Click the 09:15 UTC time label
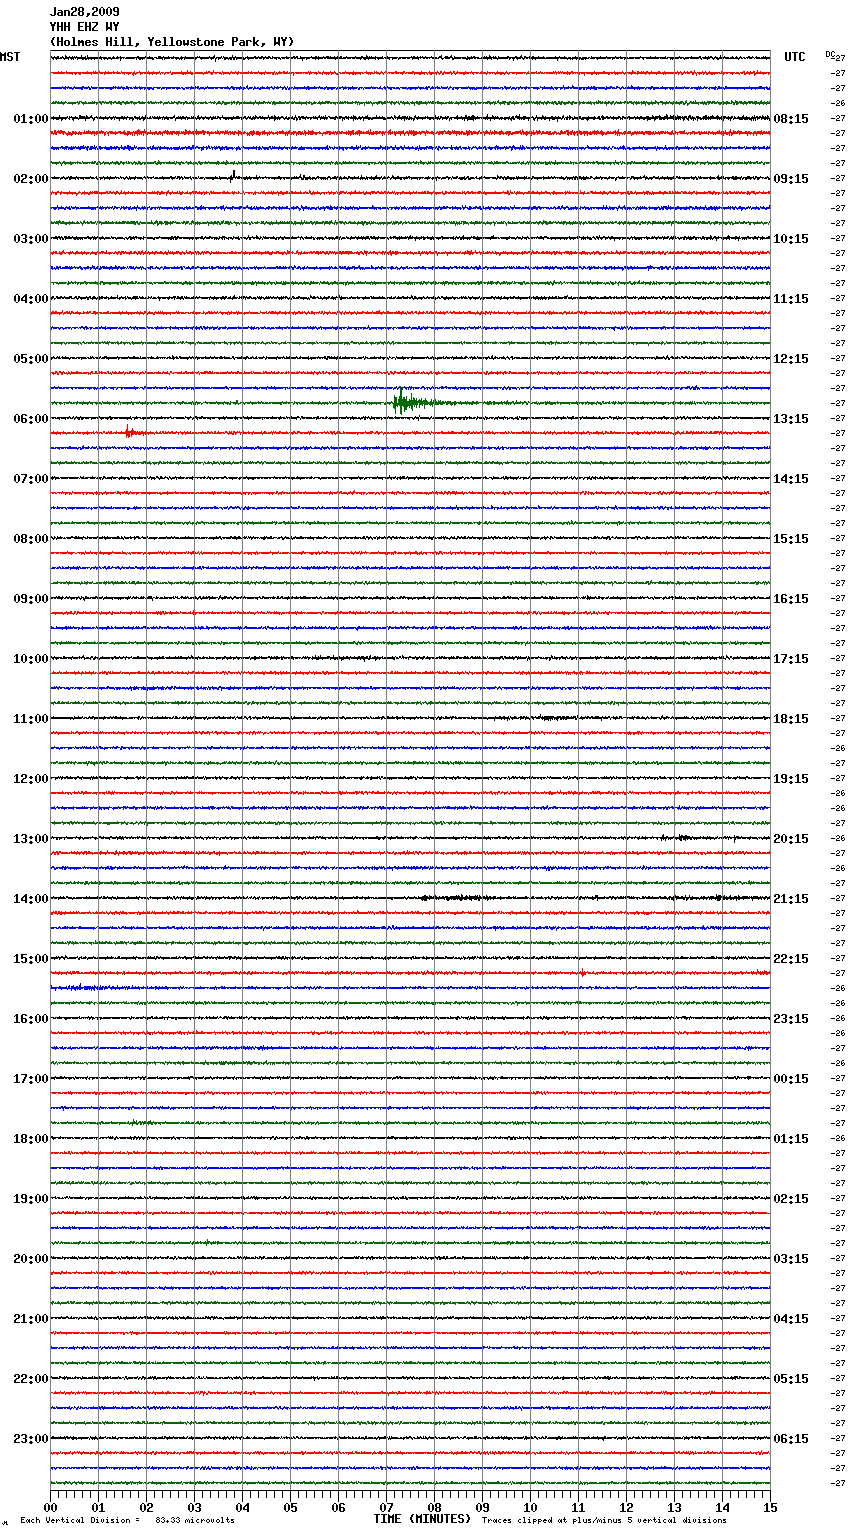The height and width of the screenshot is (1534, 850). tap(791, 179)
